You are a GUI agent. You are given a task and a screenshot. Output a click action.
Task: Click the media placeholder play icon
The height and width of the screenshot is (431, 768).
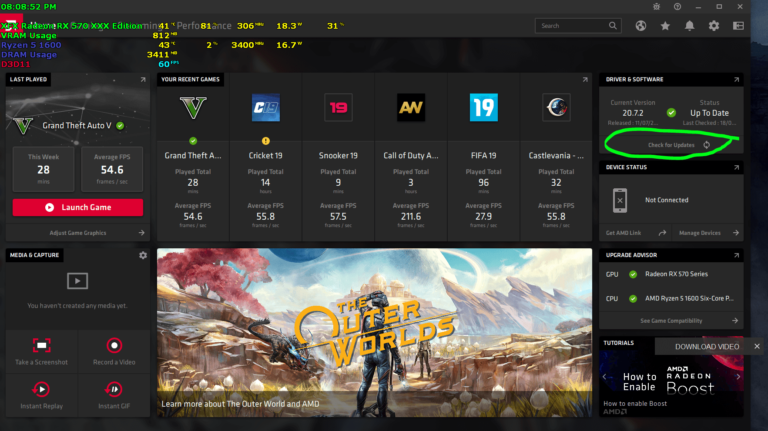[x=77, y=281]
